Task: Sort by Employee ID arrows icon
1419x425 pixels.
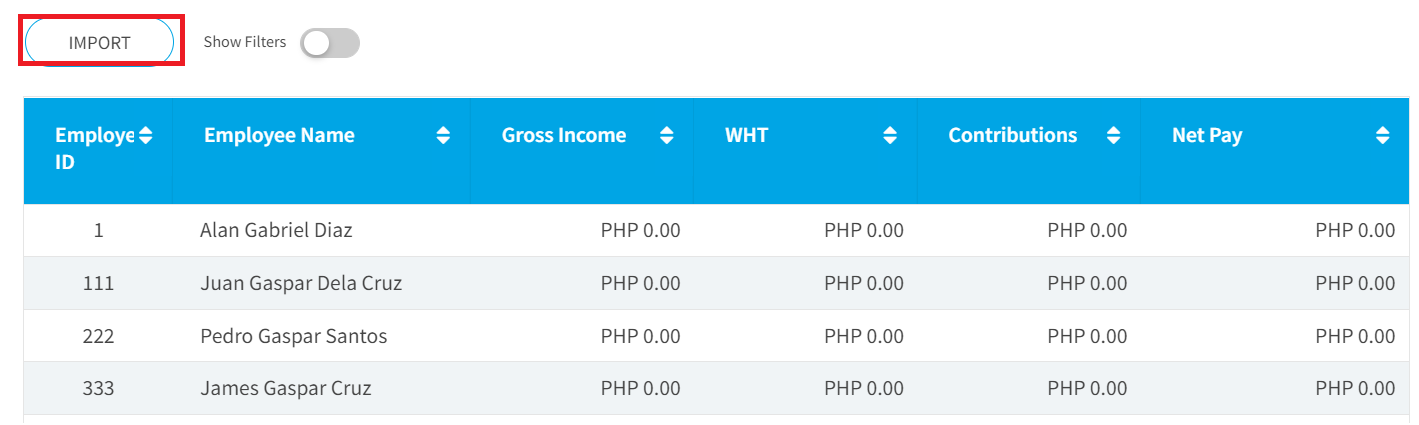Action: click(146, 135)
